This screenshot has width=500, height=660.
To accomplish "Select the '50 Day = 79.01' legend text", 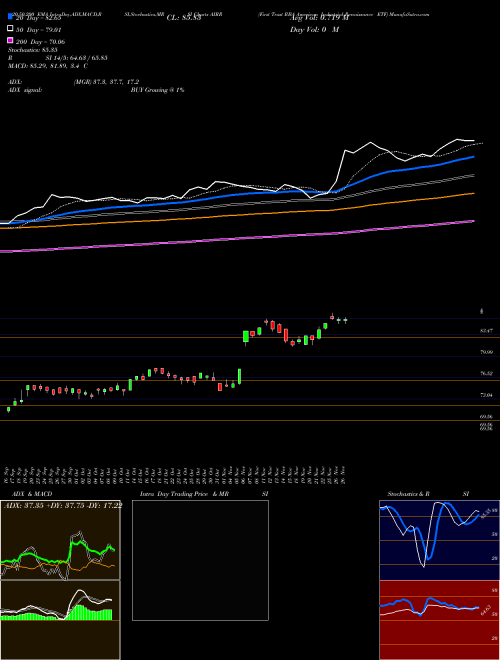I will tap(39, 30).
